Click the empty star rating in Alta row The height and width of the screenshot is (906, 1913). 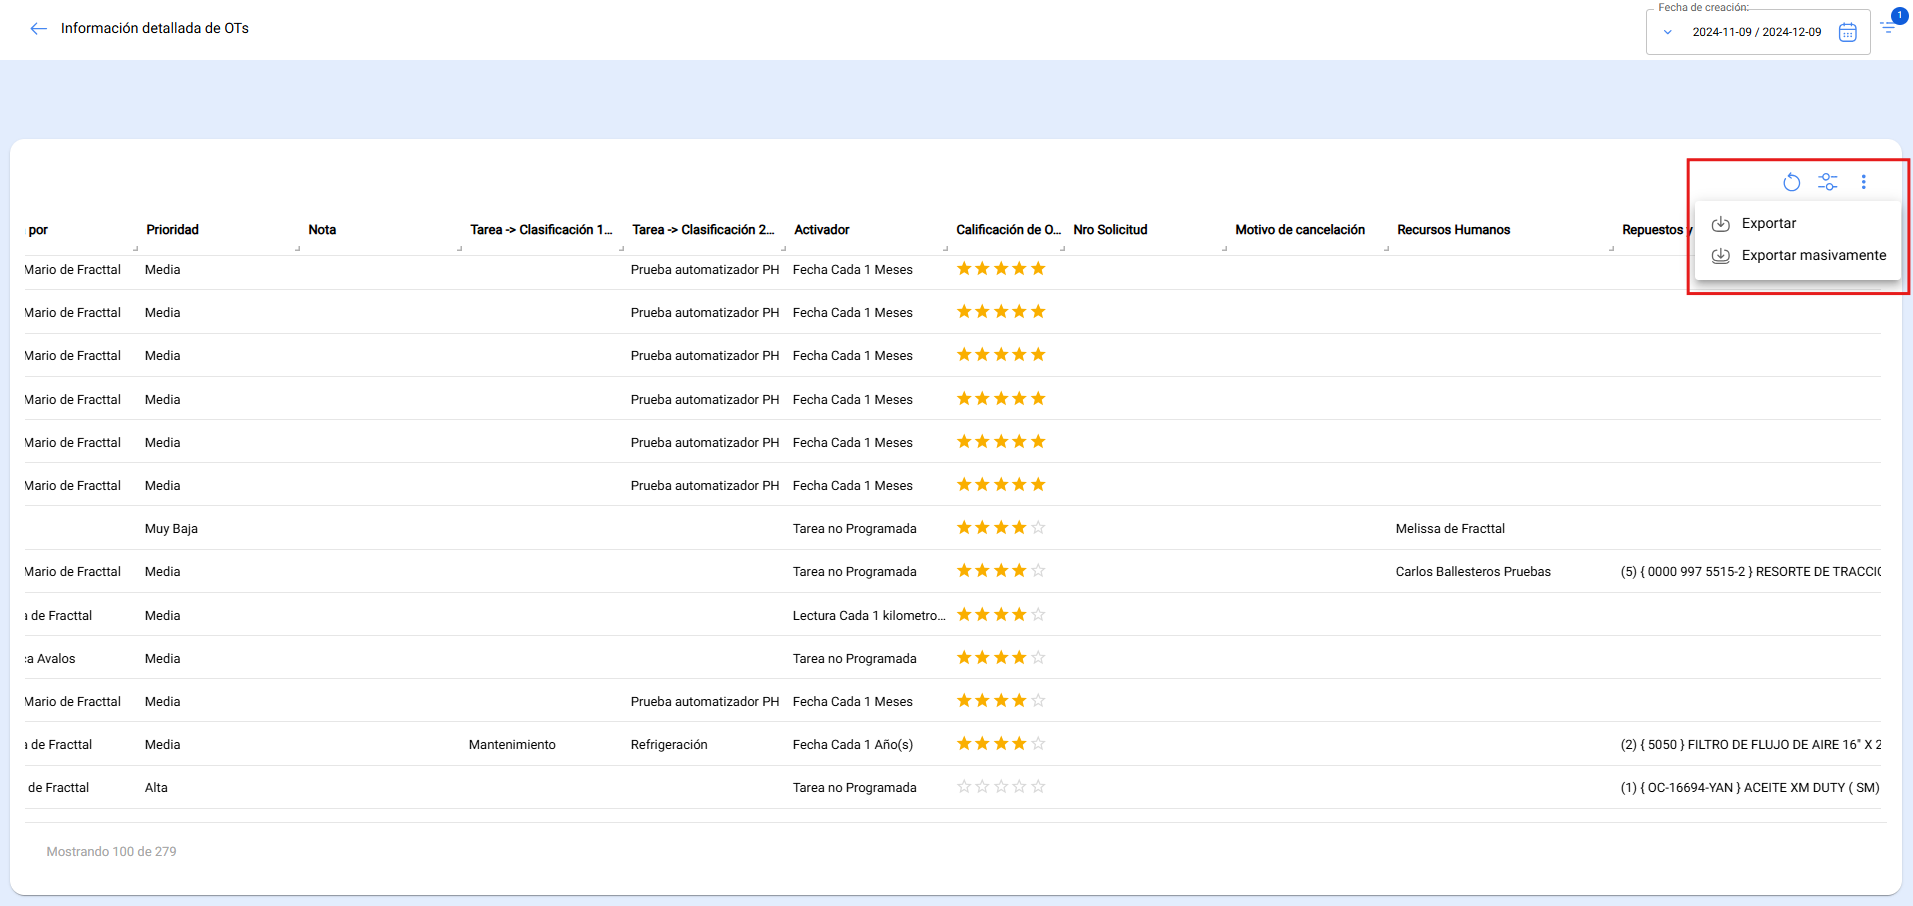1000,787
